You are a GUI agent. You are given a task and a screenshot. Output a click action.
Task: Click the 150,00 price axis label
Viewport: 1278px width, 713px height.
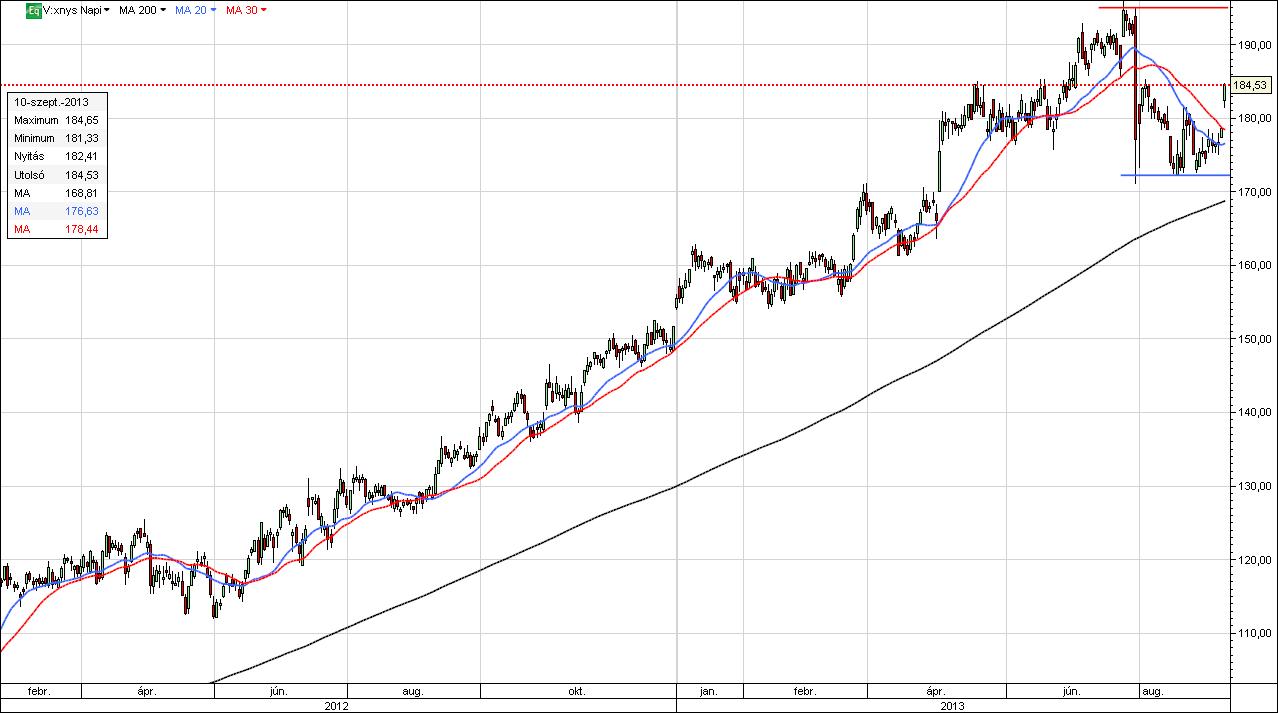click(x=1254, y=339)
